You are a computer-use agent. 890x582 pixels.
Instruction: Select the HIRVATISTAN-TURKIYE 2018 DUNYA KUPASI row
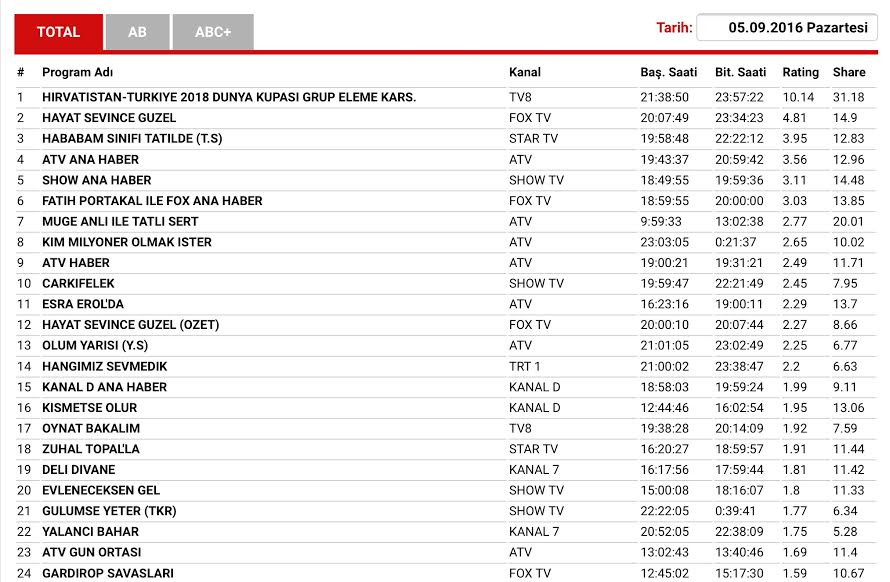click(228, 97)
